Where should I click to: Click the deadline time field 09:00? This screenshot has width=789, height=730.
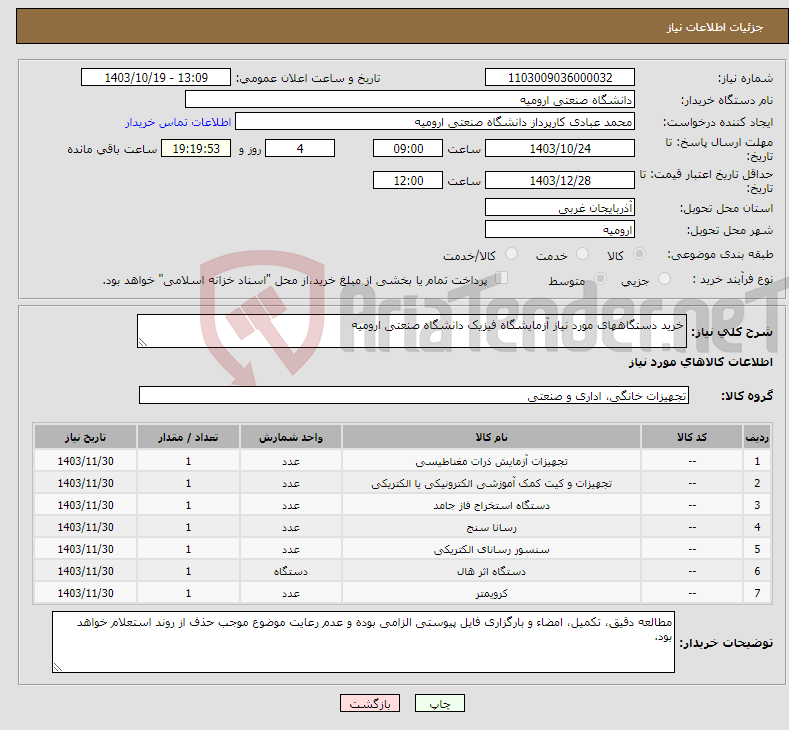408,148
